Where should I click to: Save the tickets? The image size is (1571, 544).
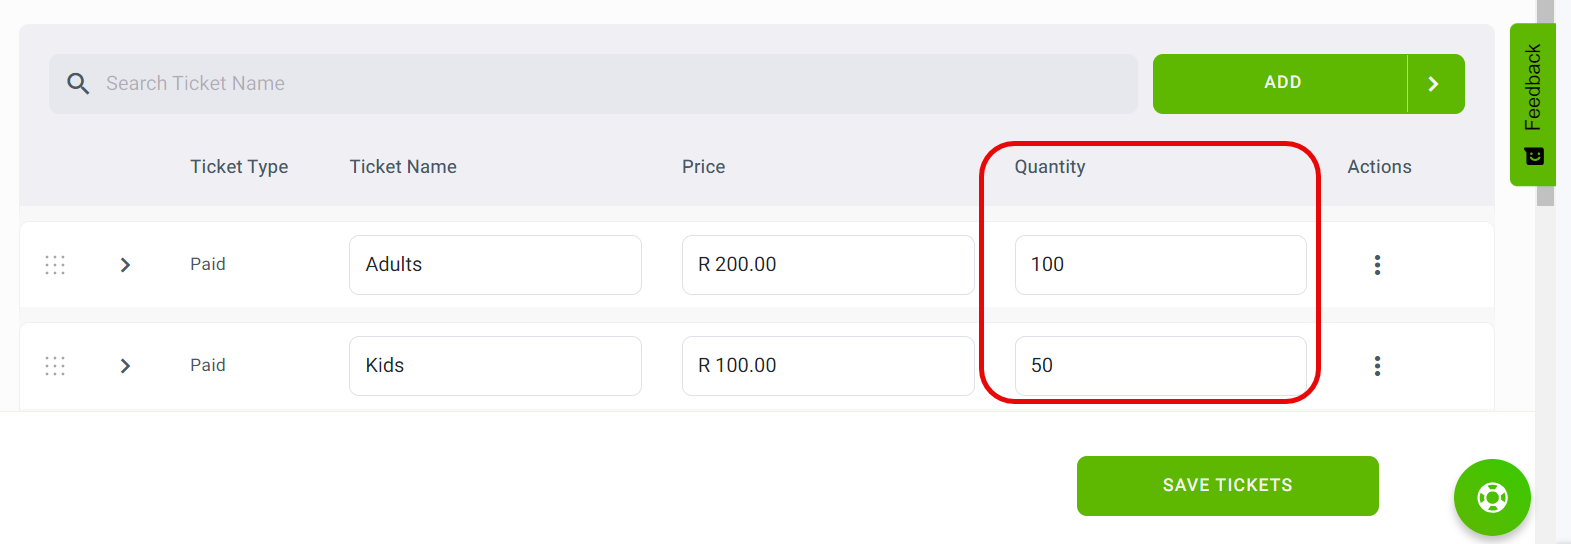[1227, 486]
